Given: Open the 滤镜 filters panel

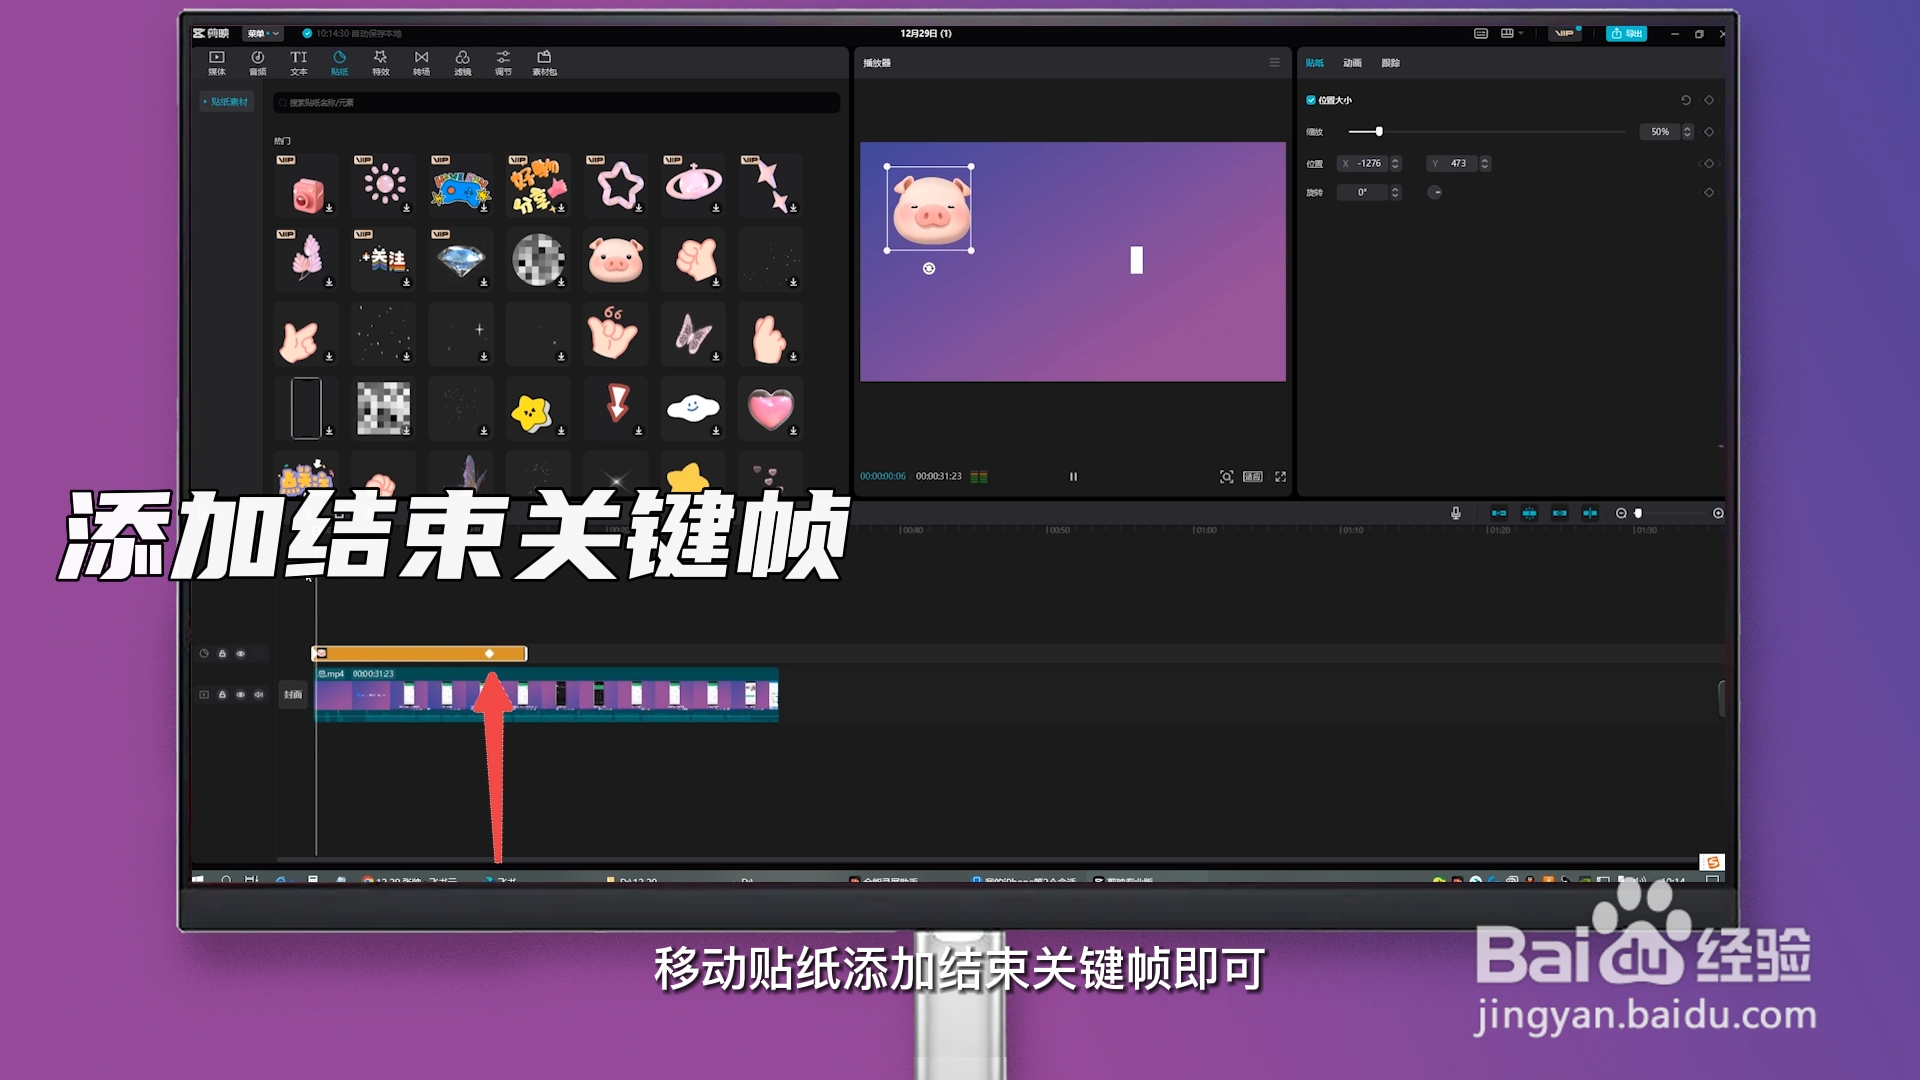Looking at the screenshot, I should (462, 62).
